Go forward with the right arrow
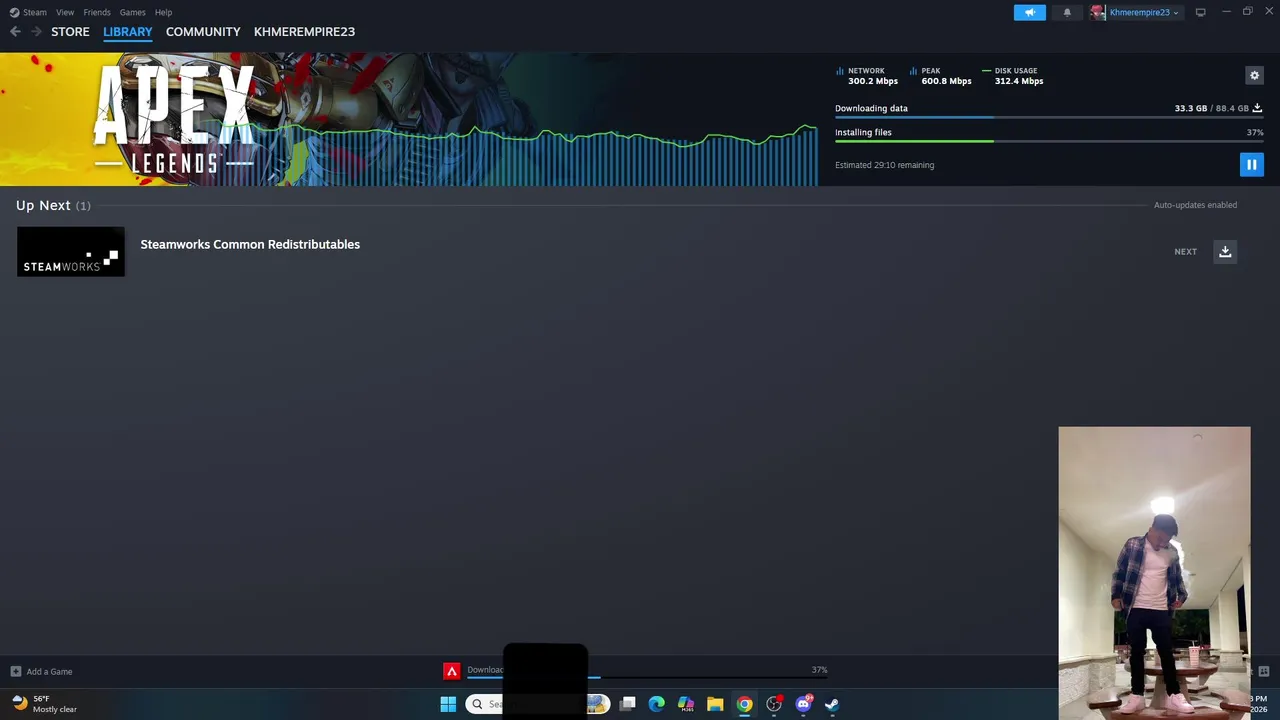The height and width of the screenshot is (720, 1280). tap(36, 32)
